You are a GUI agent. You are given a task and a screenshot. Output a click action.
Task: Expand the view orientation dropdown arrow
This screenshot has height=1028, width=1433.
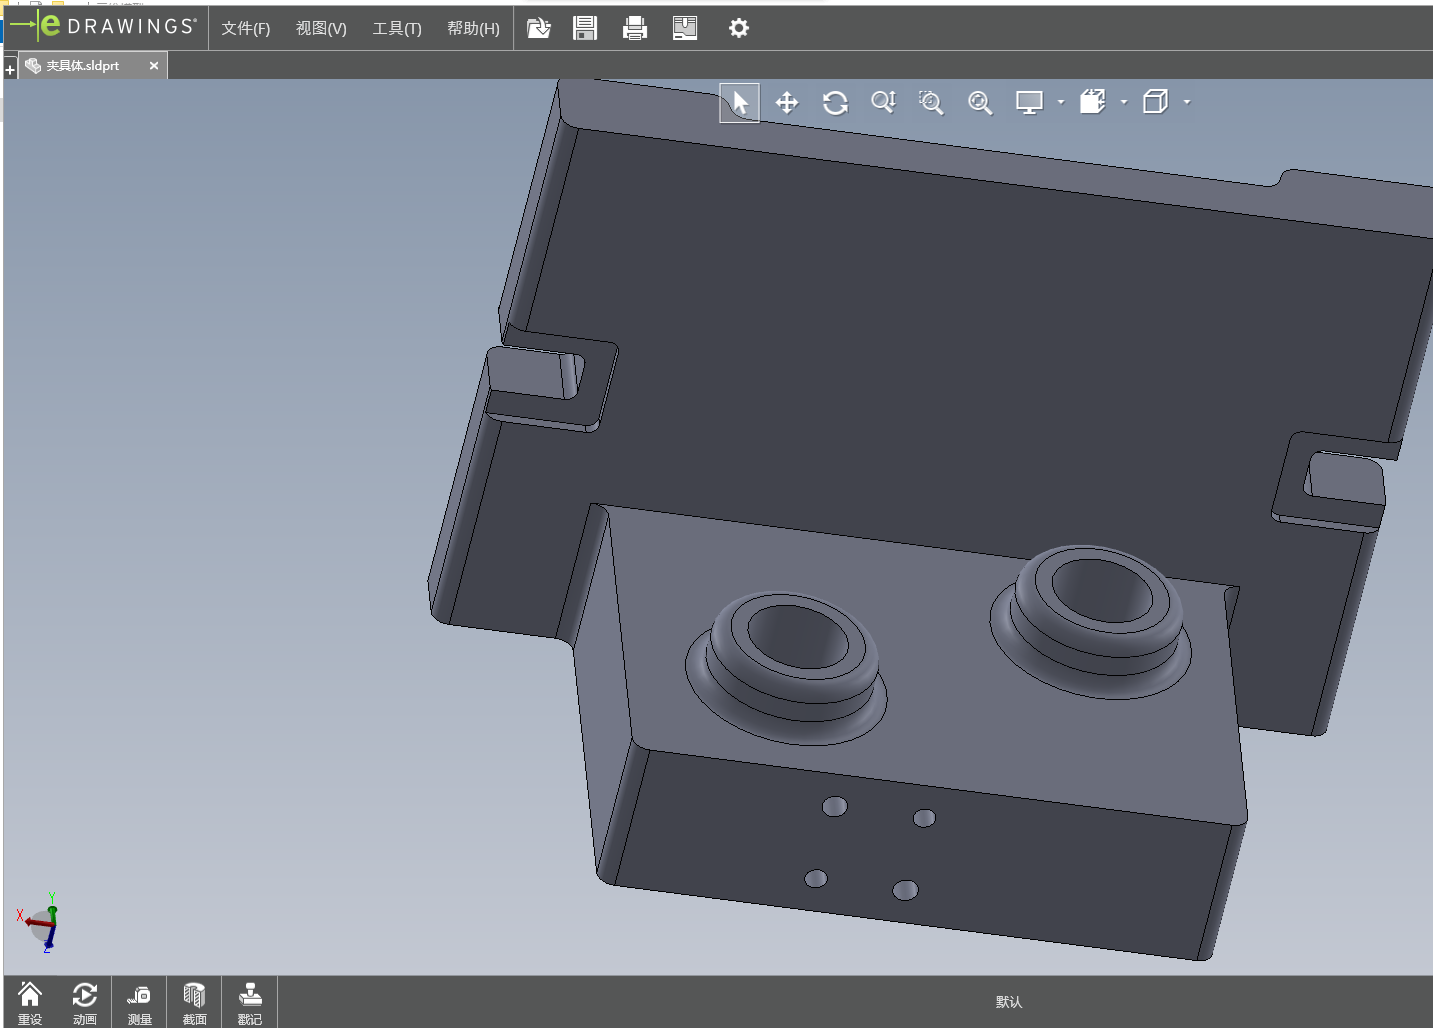(1187, 102)
